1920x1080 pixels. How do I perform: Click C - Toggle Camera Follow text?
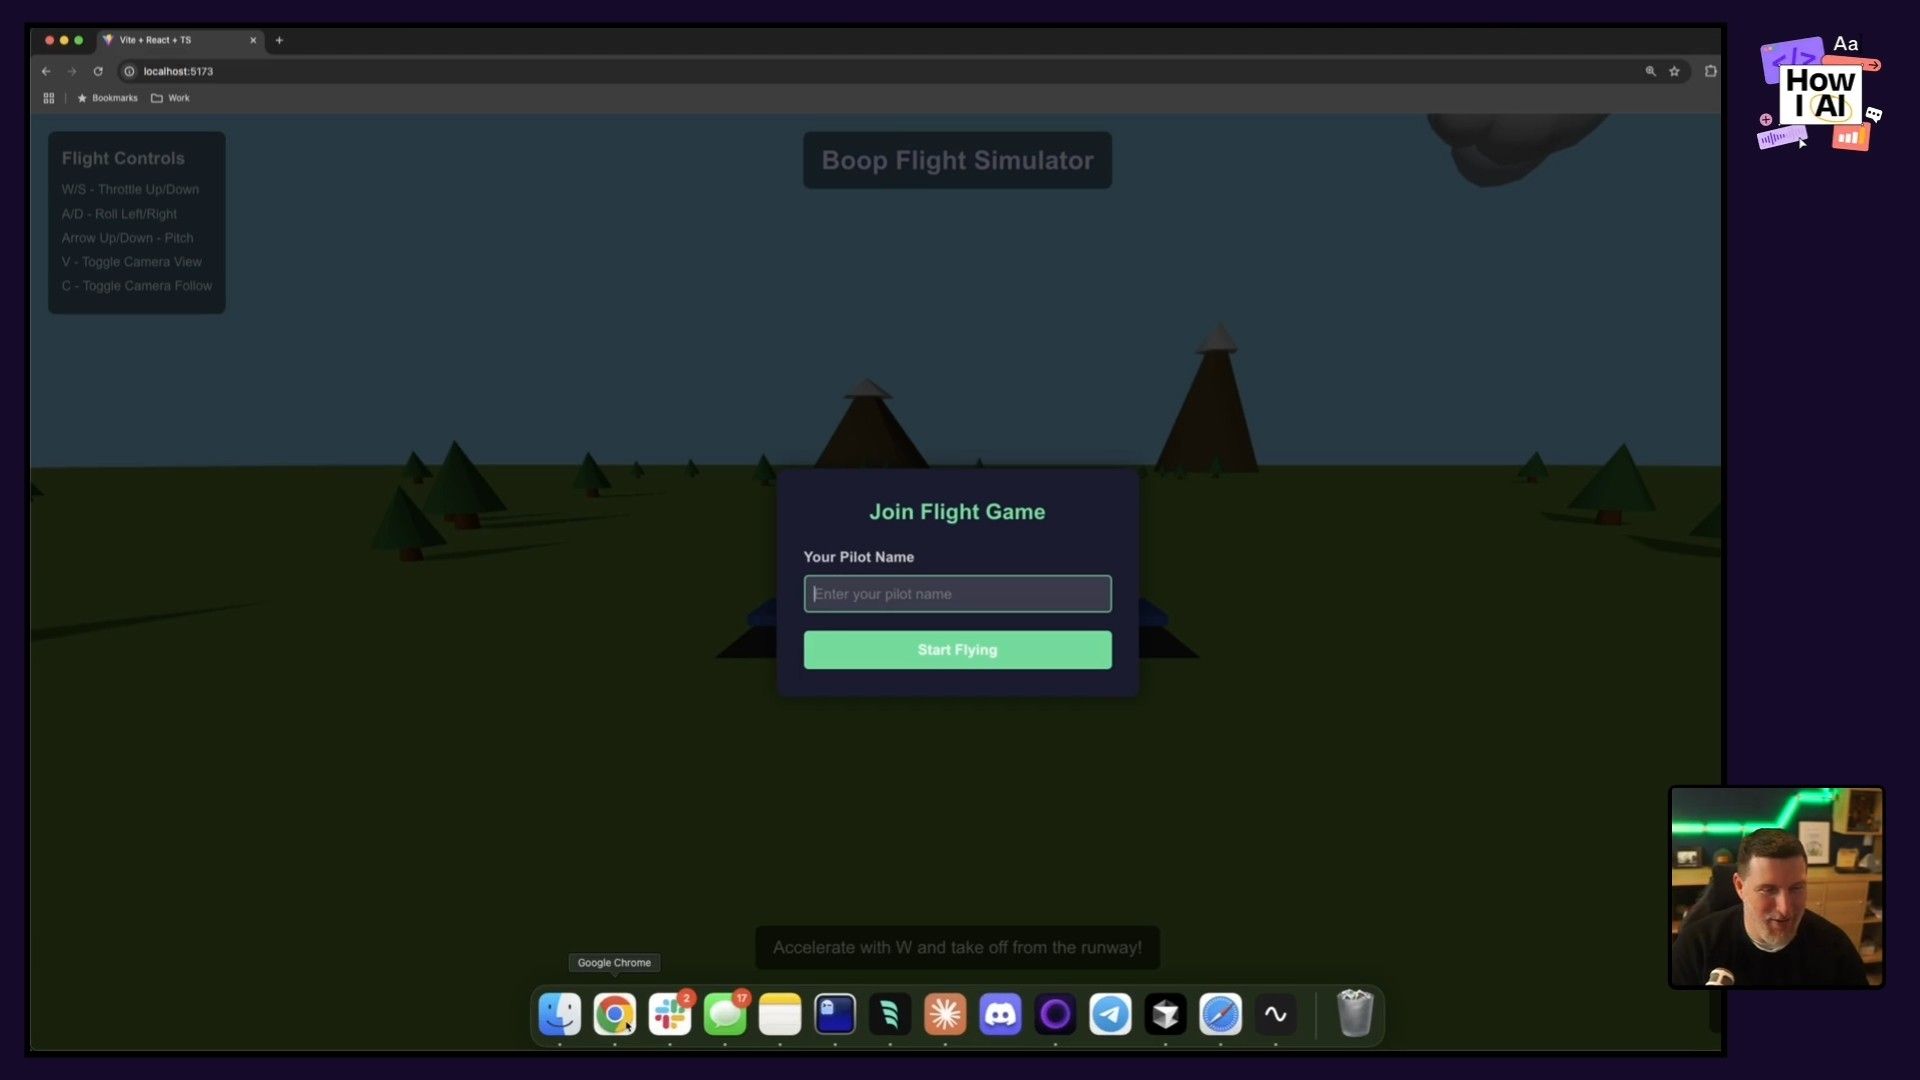(x=136, y=286)
